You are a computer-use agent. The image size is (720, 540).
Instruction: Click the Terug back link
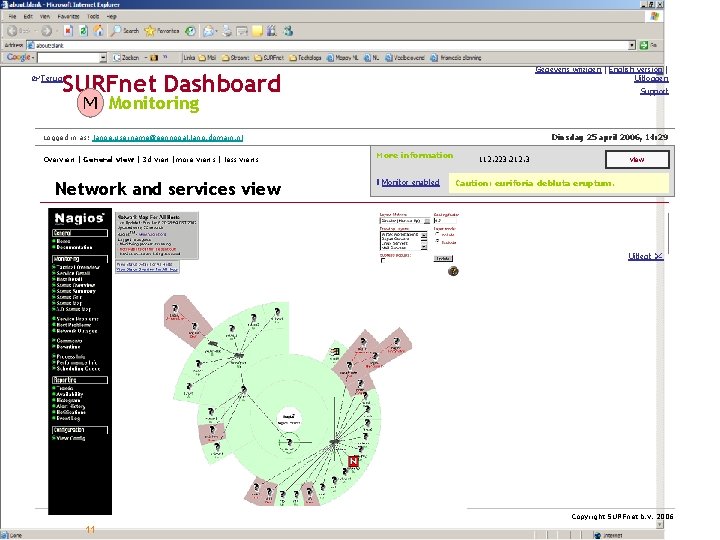click(x=51, y=79)
